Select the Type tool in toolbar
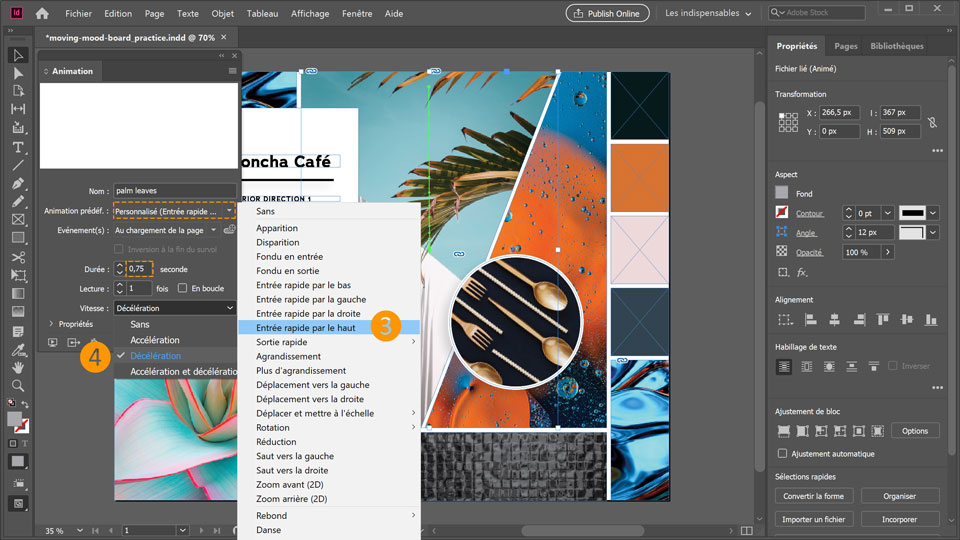Viewport: 960px width, 540px height. pos(18,147)
